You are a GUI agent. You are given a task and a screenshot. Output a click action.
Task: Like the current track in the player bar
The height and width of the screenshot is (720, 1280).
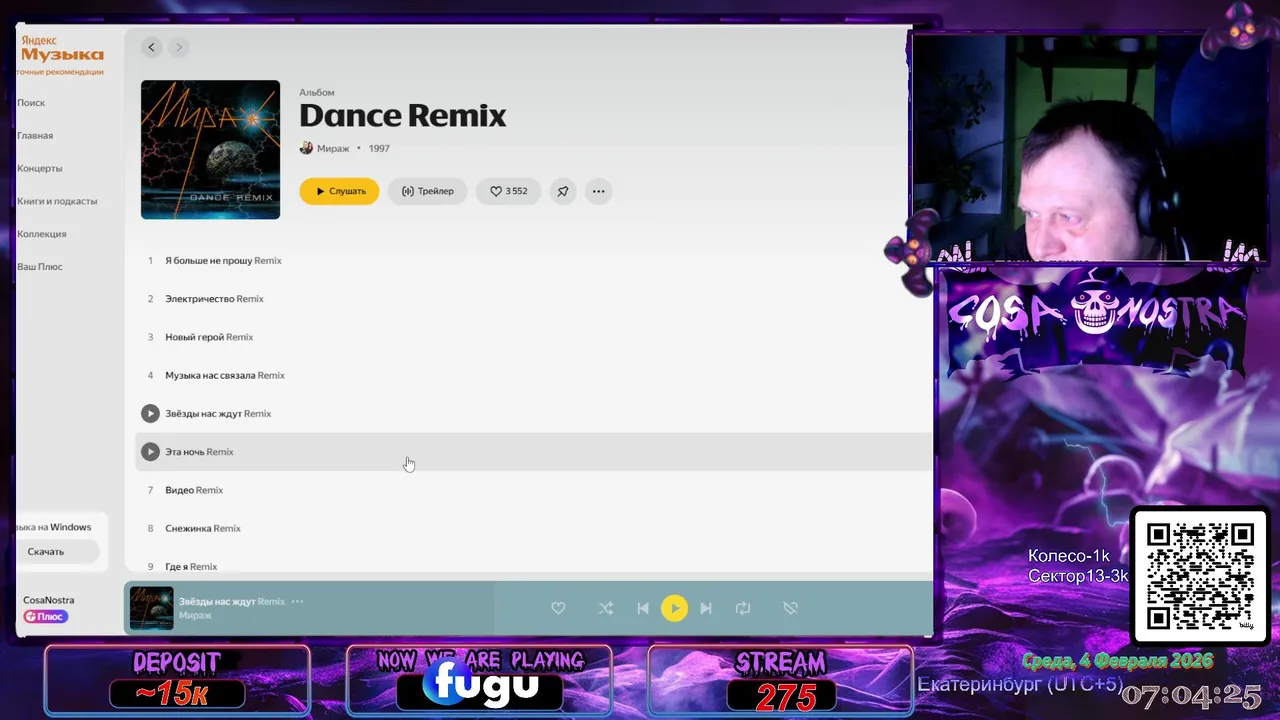pos(558,608)
